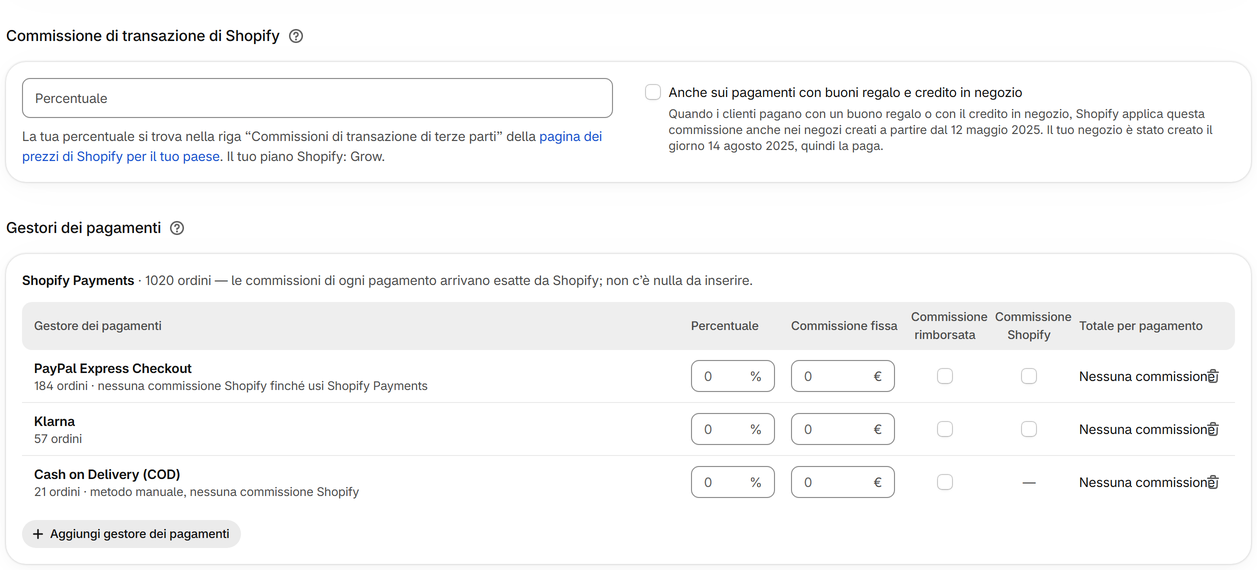Delete the Klarna row
The height and width of the screenshot is (570, 1257).
click(x=1213, y=429)
